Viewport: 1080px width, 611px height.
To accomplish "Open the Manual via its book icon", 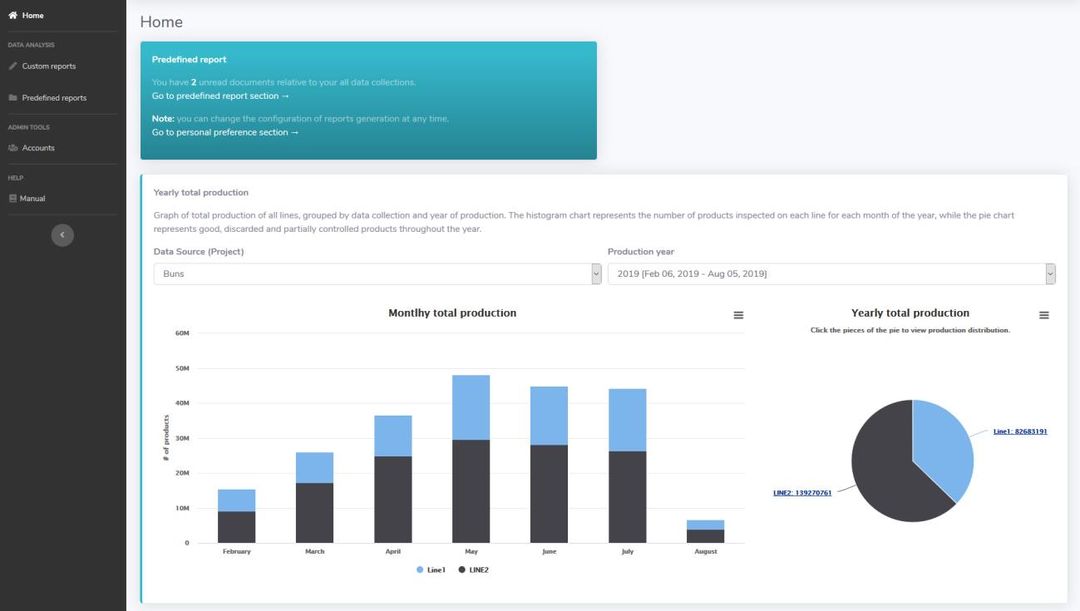I will tap(13, 197).
